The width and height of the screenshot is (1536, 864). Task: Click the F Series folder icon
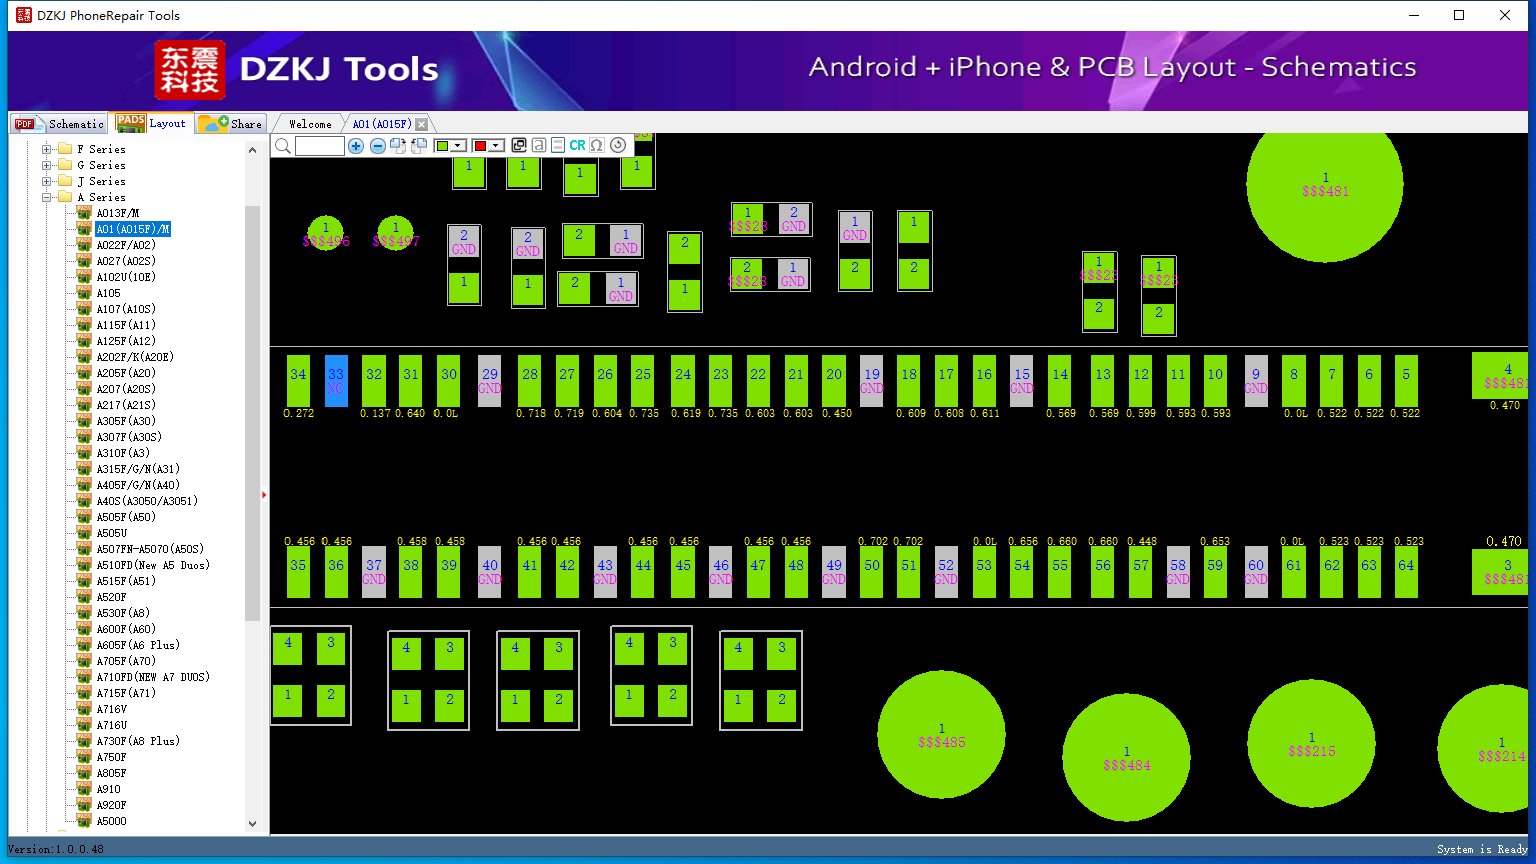[65, 149]
